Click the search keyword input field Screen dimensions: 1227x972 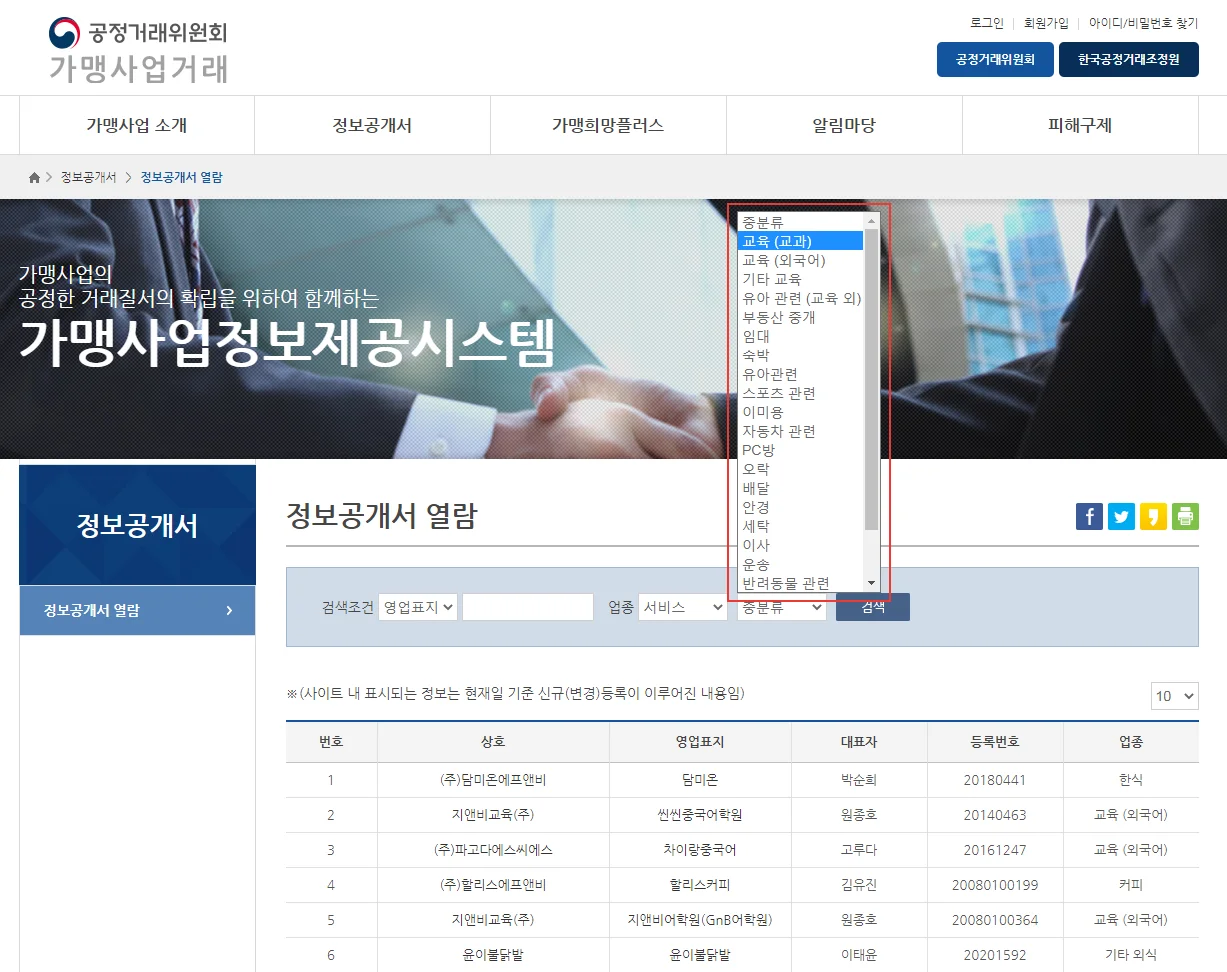(528, 607)
